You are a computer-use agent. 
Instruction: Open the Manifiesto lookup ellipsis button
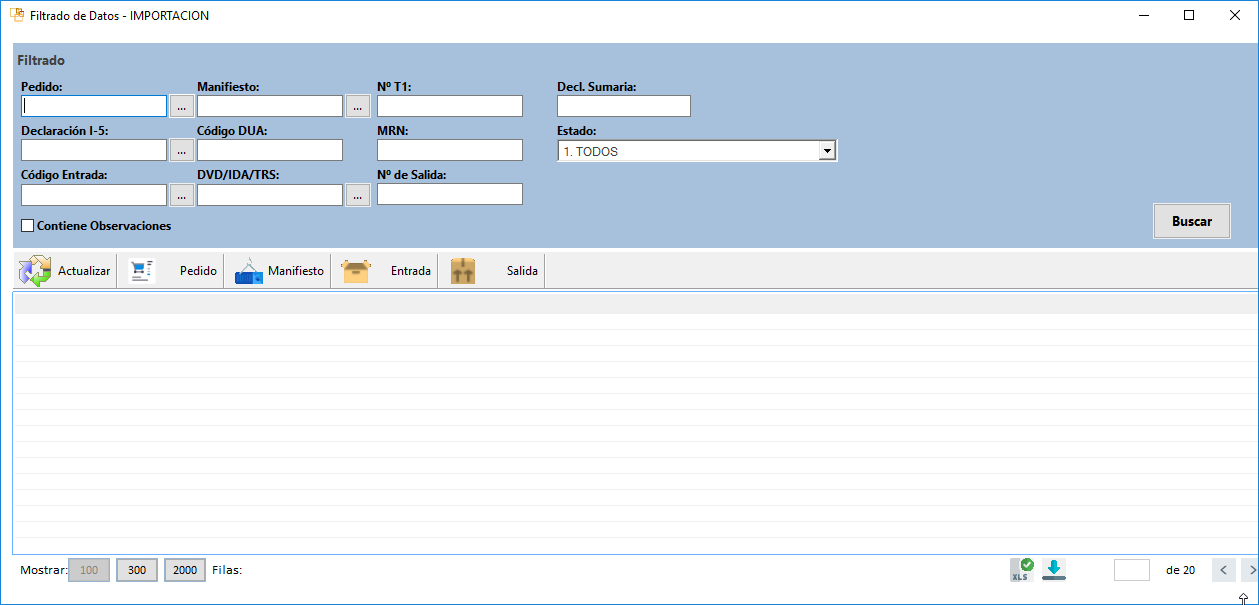click(x=357, y=107)
